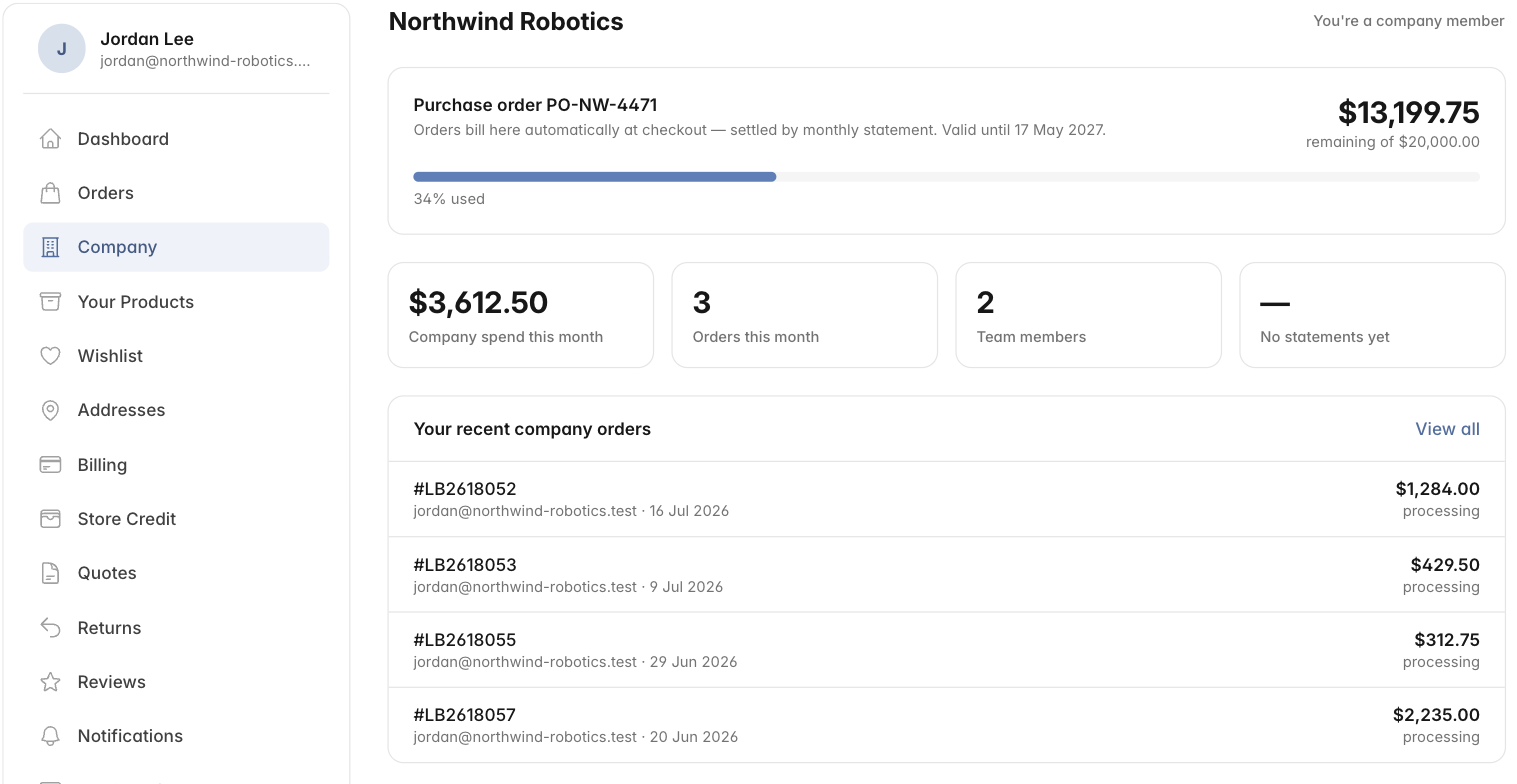
Task: Click View all recent company orders
Action: (1447, 429)
